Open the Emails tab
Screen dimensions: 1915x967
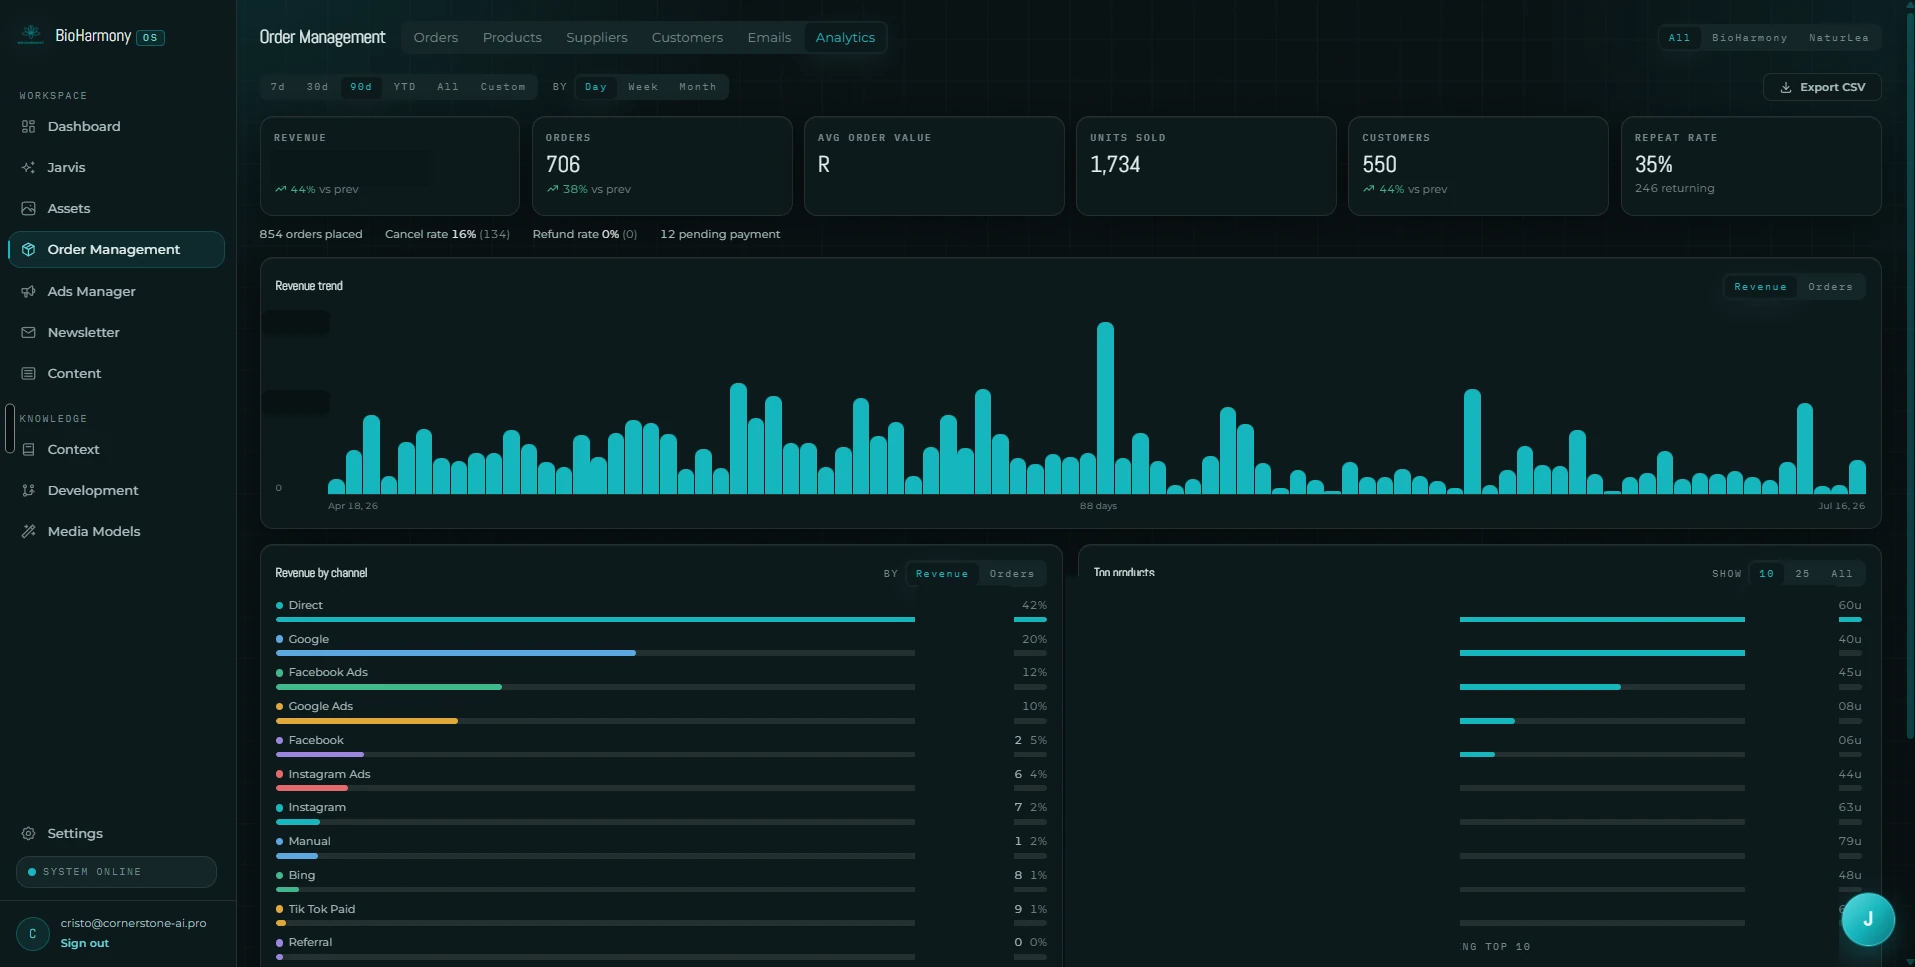(x=769, y=38)
